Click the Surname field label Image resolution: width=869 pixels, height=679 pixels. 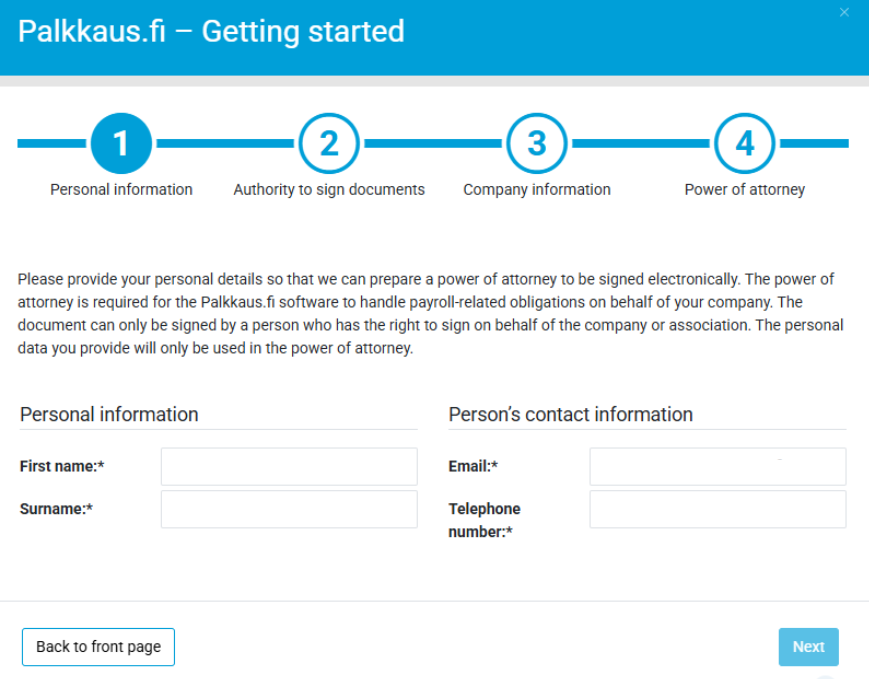click(56, 509)
